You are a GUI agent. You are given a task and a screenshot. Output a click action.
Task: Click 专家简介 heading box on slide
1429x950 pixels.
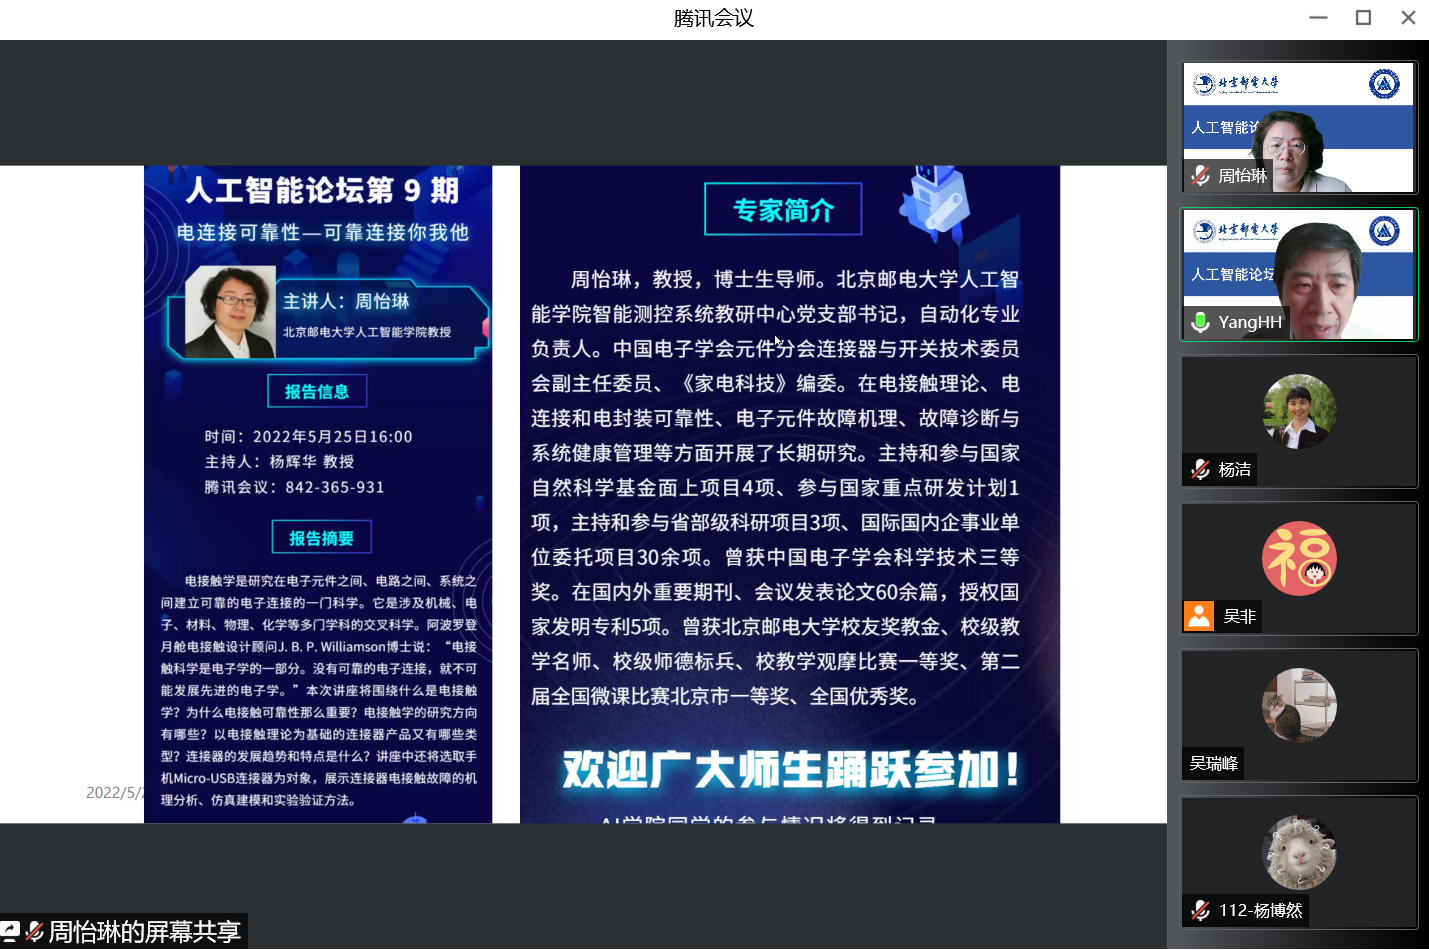783,209
